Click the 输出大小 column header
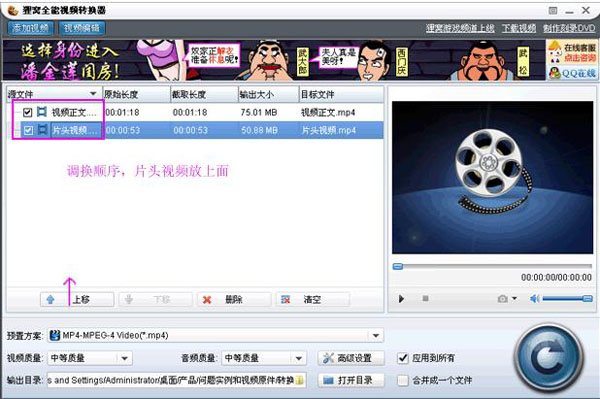 click(269, 94)
